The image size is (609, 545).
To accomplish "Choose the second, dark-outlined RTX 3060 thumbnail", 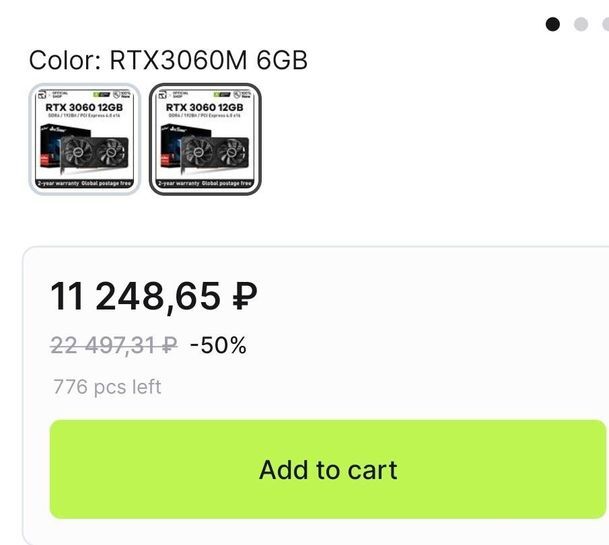I will tap(205, 139).
